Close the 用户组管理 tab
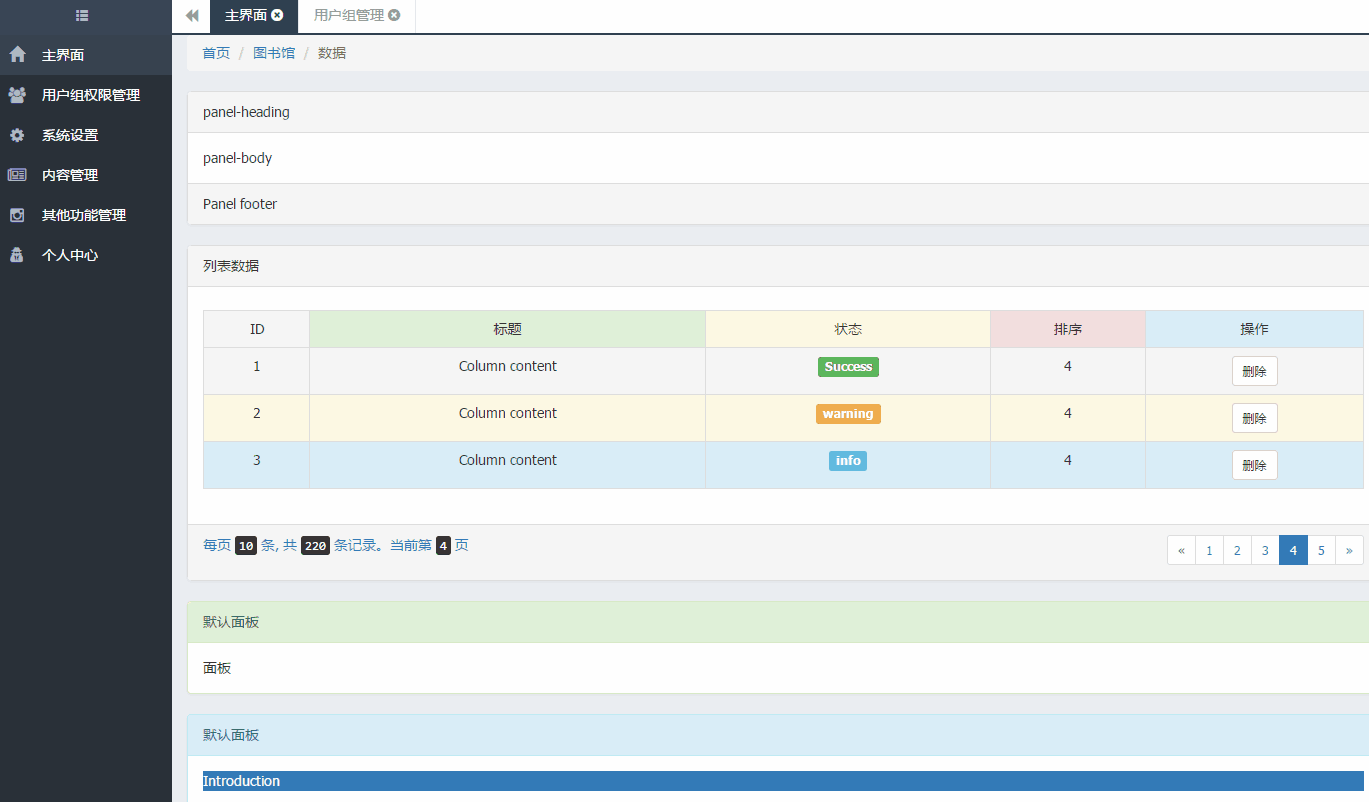Image resolution: width=1369 pixels, height=802 pixels. (394, 15)
